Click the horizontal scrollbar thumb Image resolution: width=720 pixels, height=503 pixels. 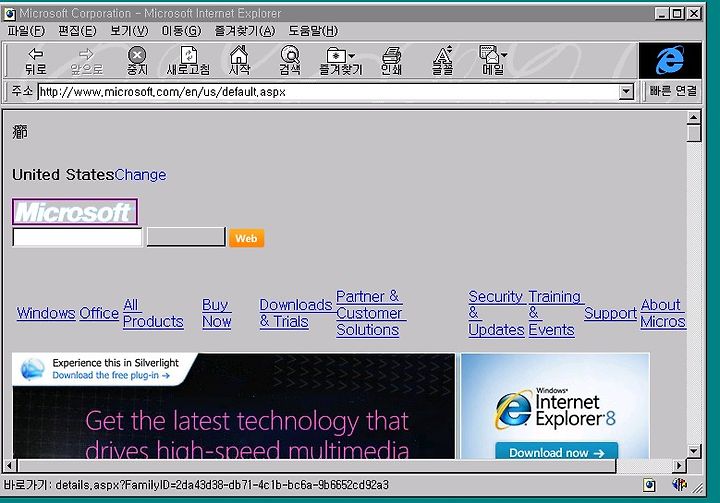317,465
